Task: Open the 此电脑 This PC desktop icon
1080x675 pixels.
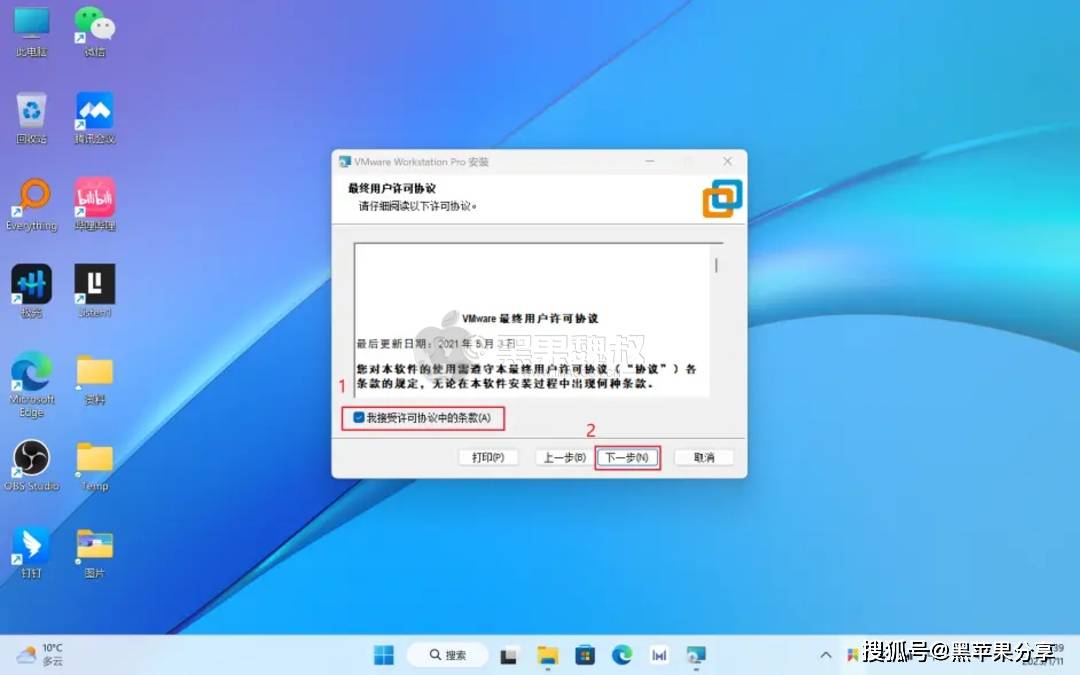Action: coord(31,32)
